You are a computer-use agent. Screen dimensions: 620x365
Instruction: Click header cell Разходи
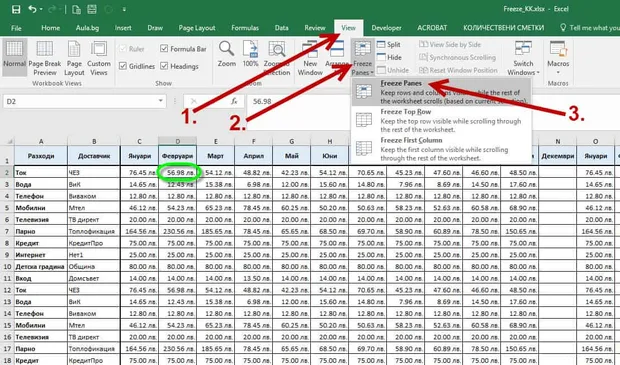coord(41,156)
